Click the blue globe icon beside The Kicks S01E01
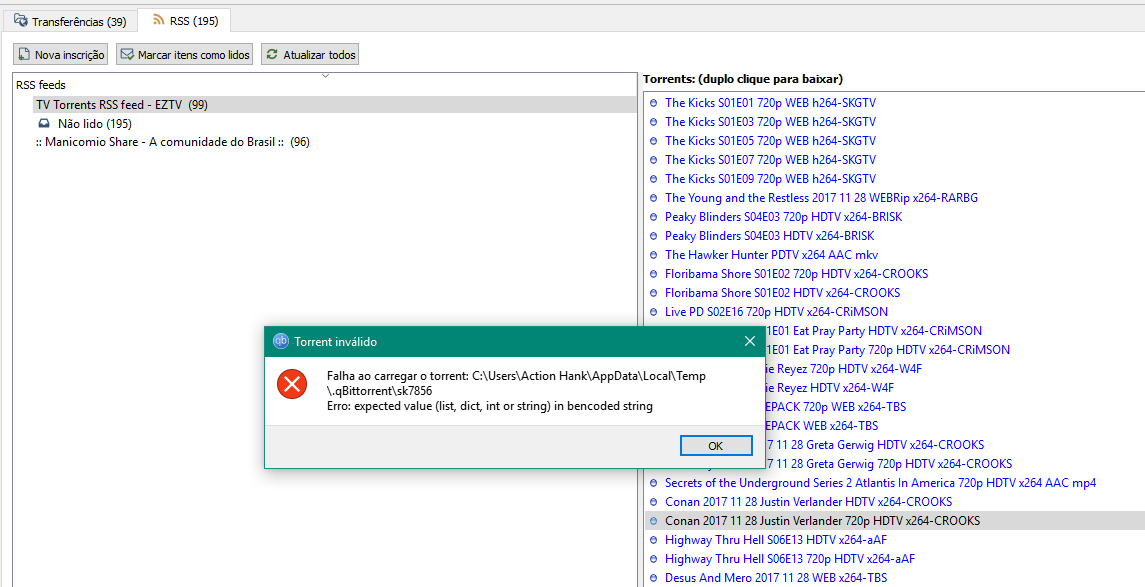 click(653, 102)
